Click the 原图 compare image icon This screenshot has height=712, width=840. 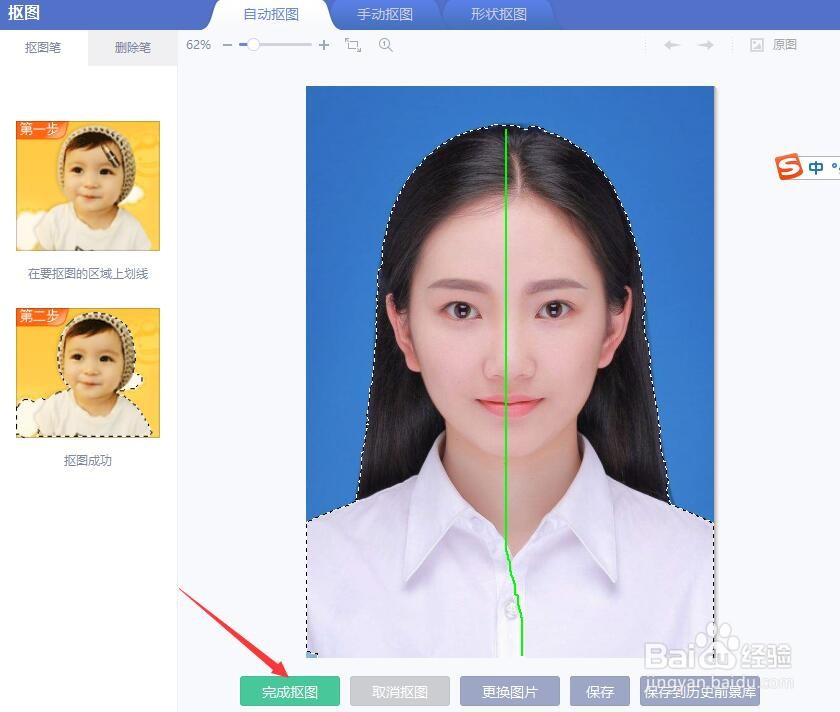pyautogui.click(x=758, y=45)
